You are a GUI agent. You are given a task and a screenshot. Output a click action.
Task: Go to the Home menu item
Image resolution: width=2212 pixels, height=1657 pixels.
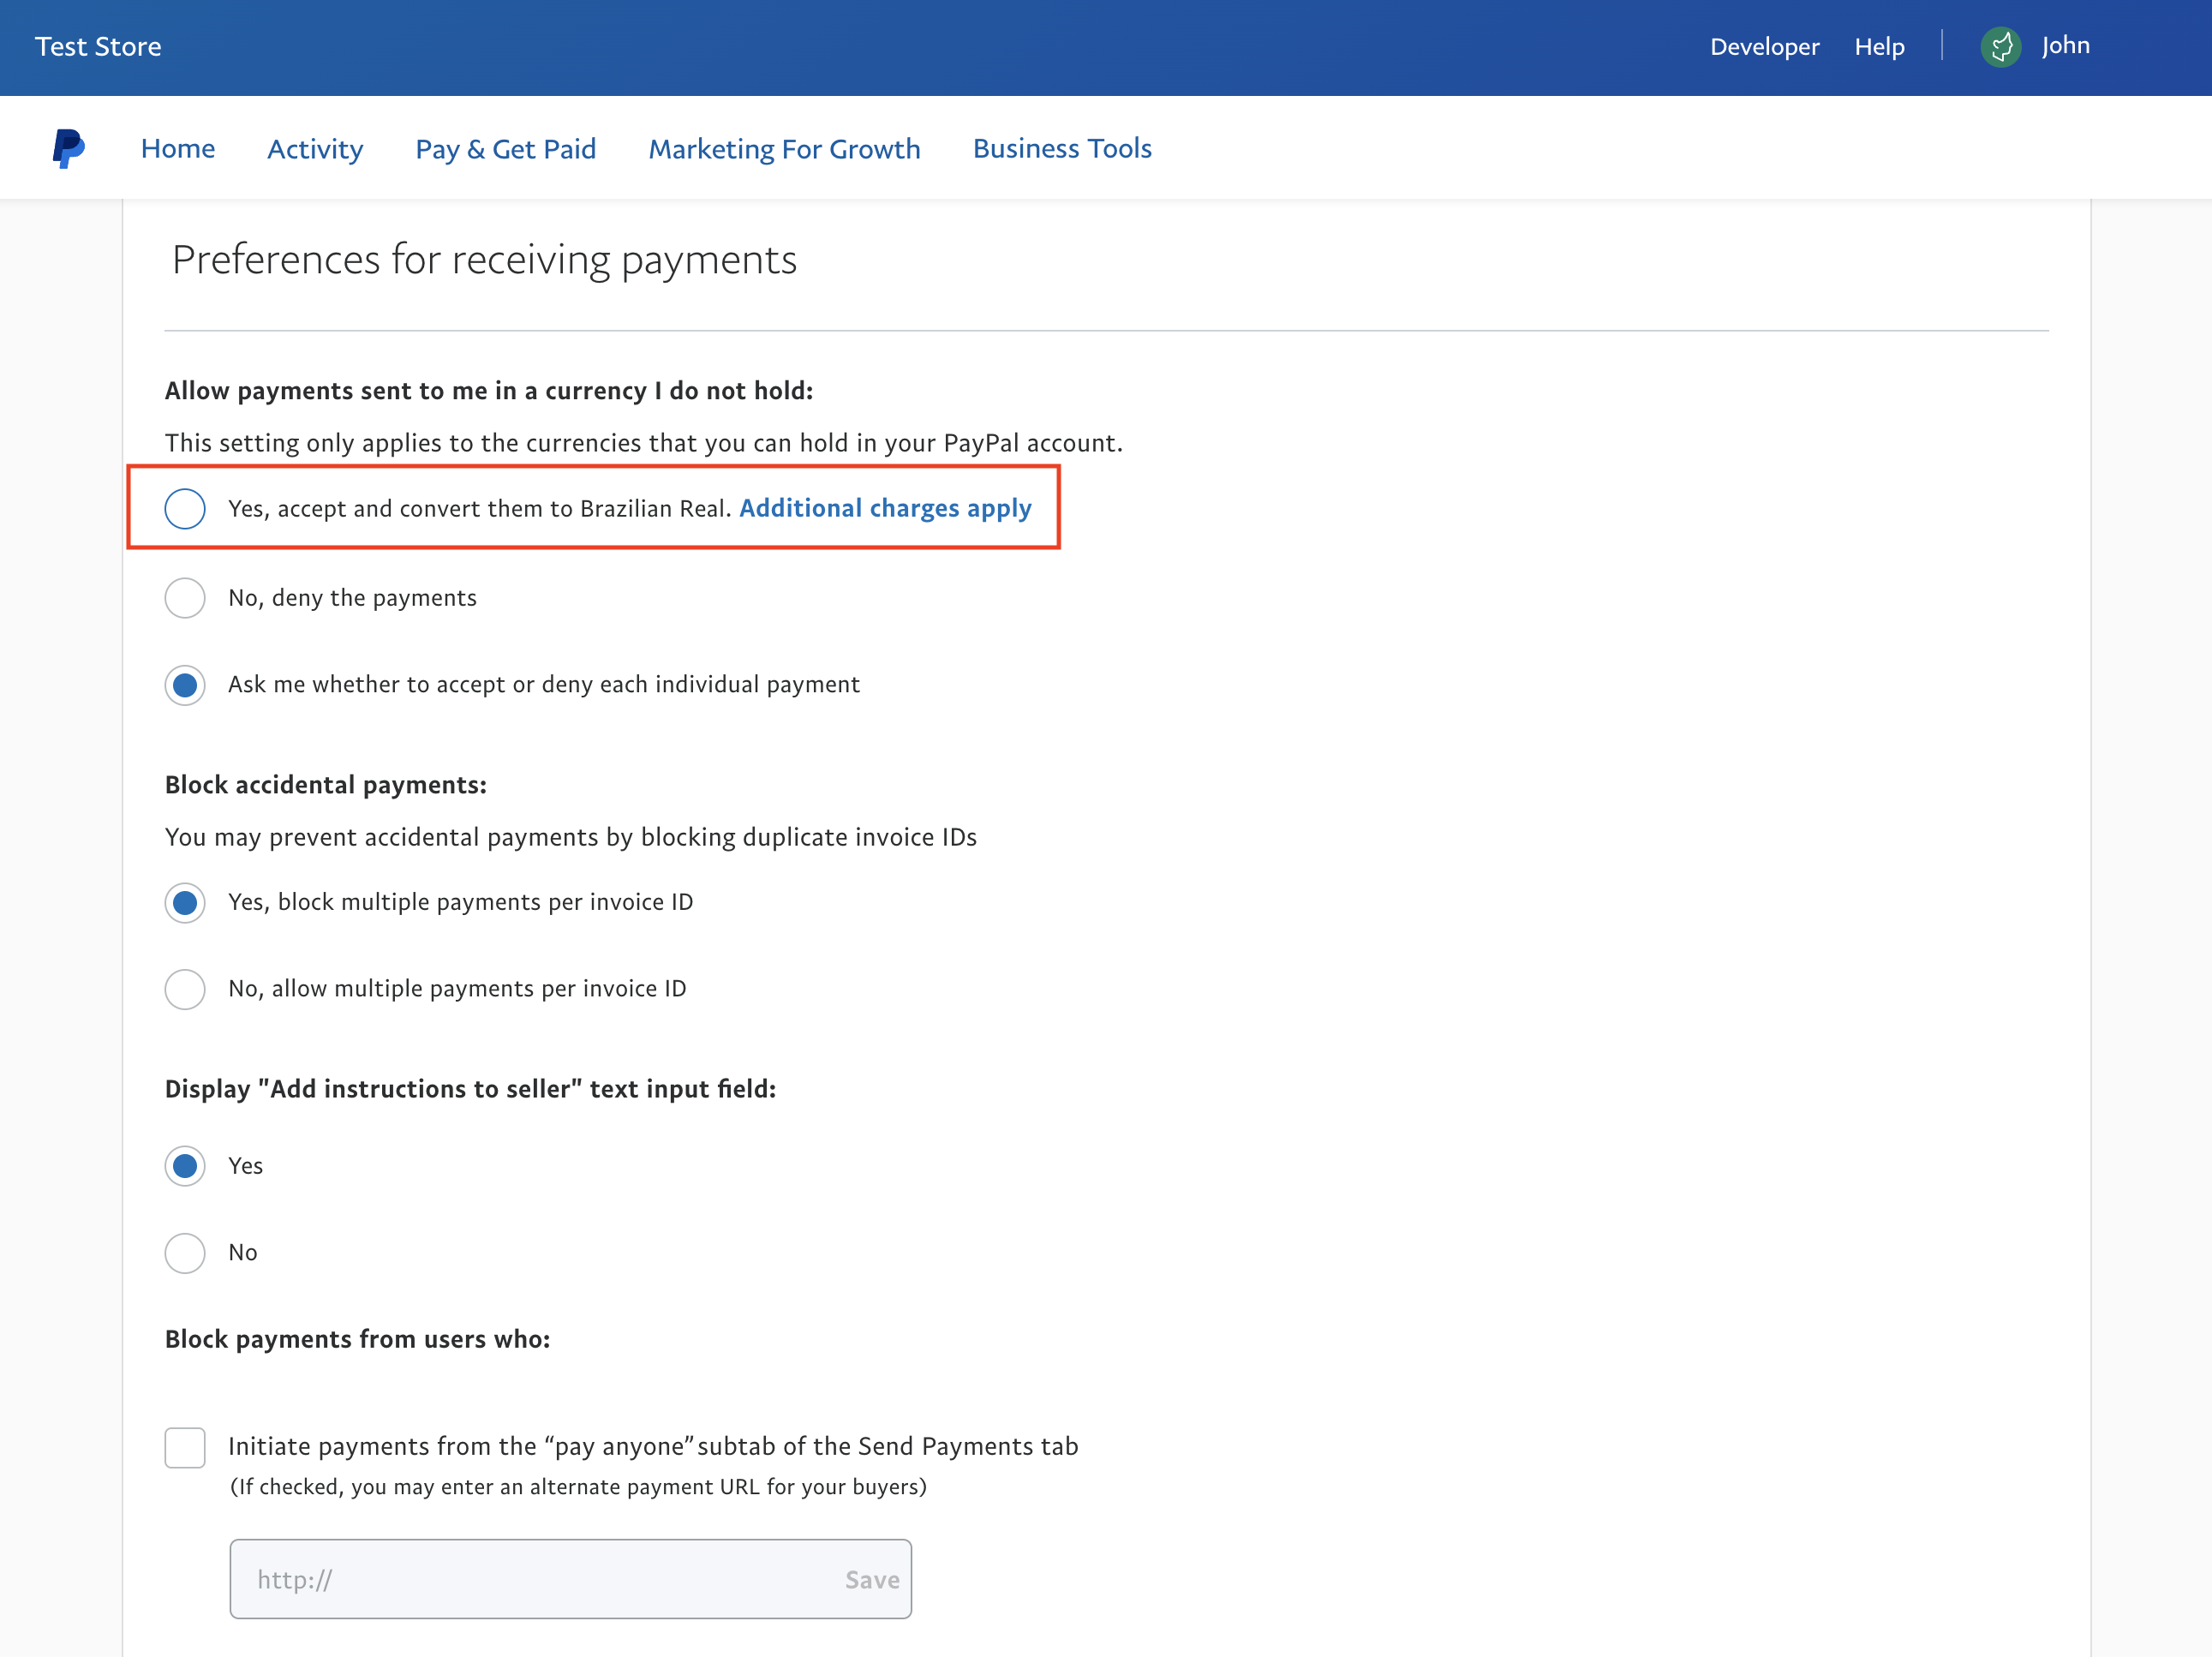178,148
